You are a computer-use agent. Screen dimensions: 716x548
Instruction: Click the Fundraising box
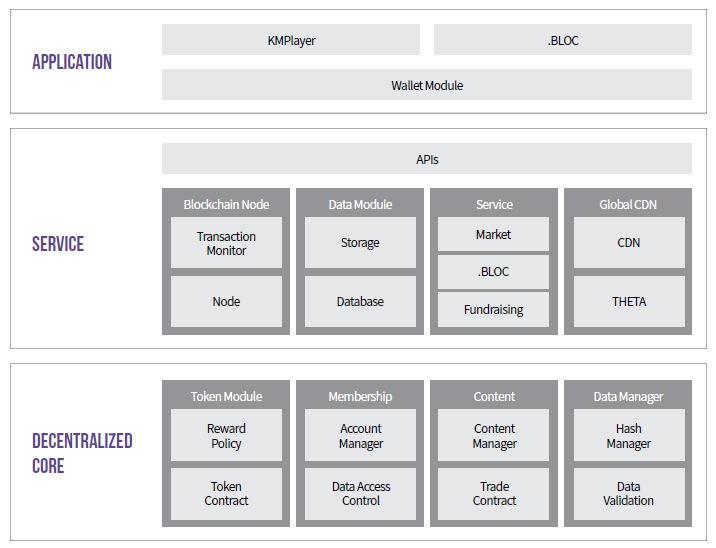pyautogui.click(x=494, y=310)
